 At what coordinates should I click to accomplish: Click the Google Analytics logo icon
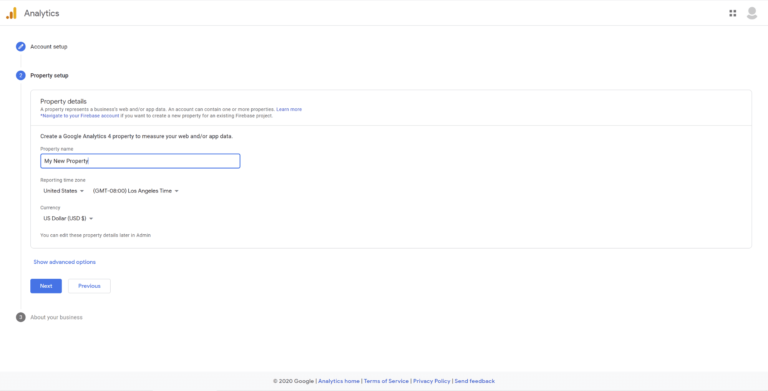[x=11, y=13]
